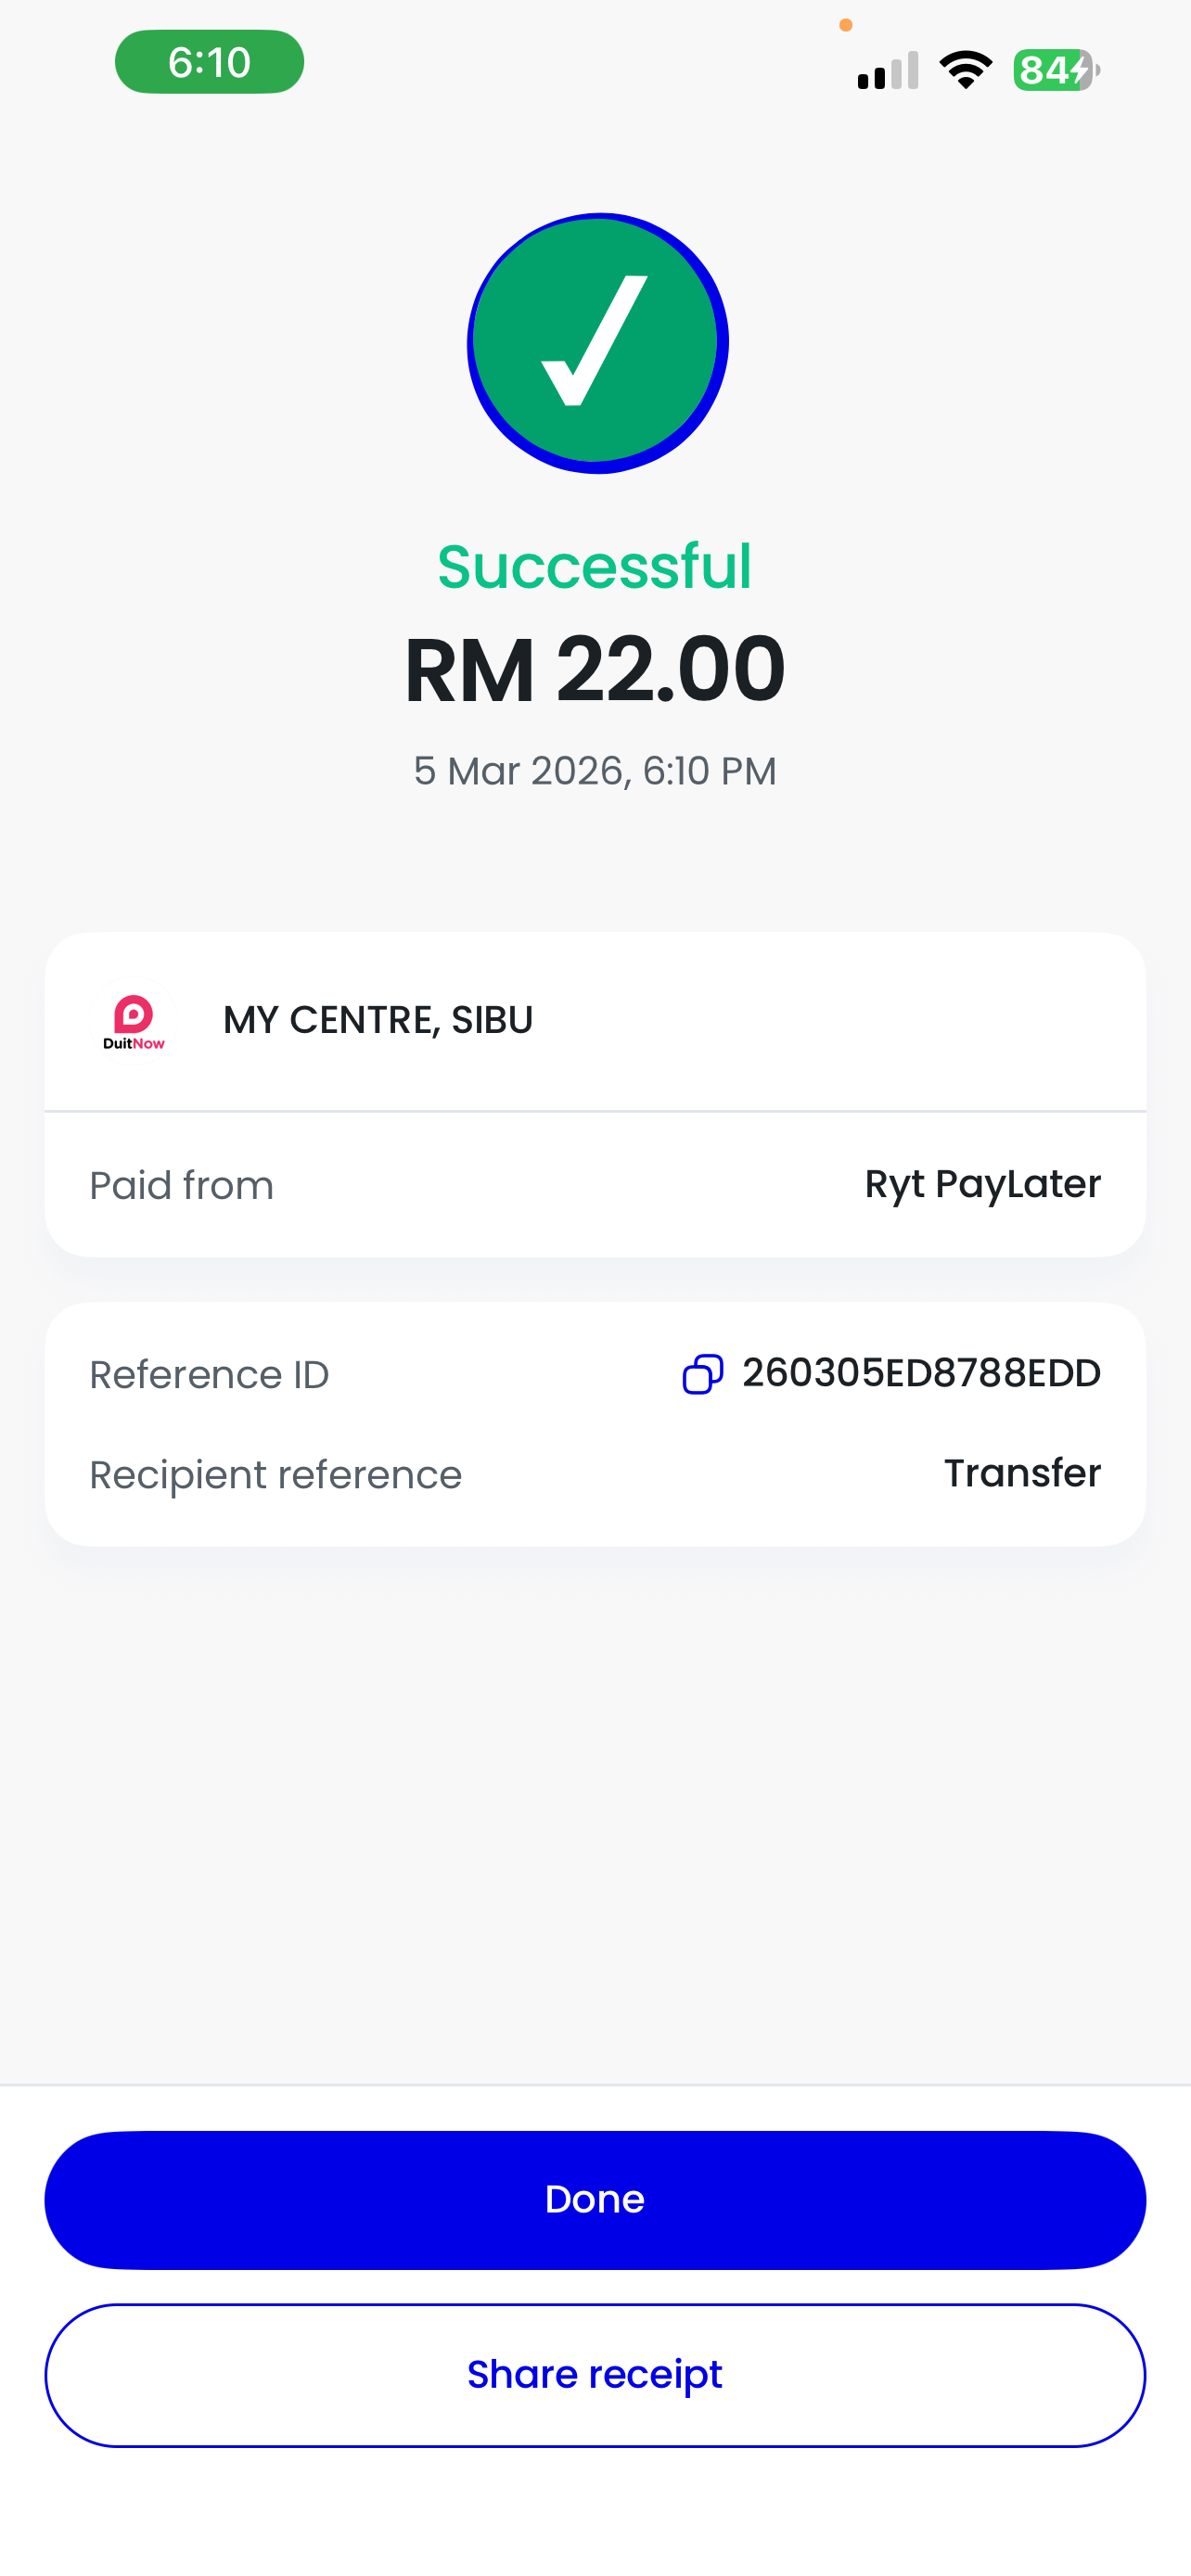
Task: Tap the Share receipt button
Action: point(595,2375)
